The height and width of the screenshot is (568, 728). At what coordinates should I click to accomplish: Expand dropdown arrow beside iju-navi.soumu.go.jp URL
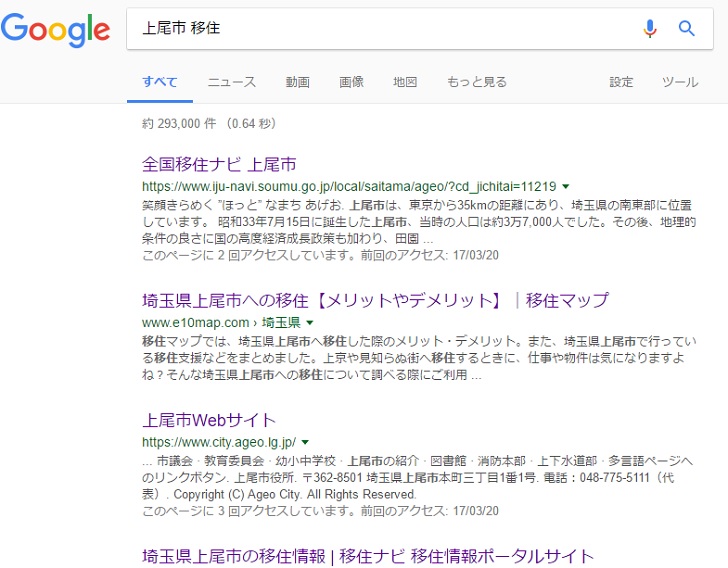pyautogui.click(x=566, y=187)
